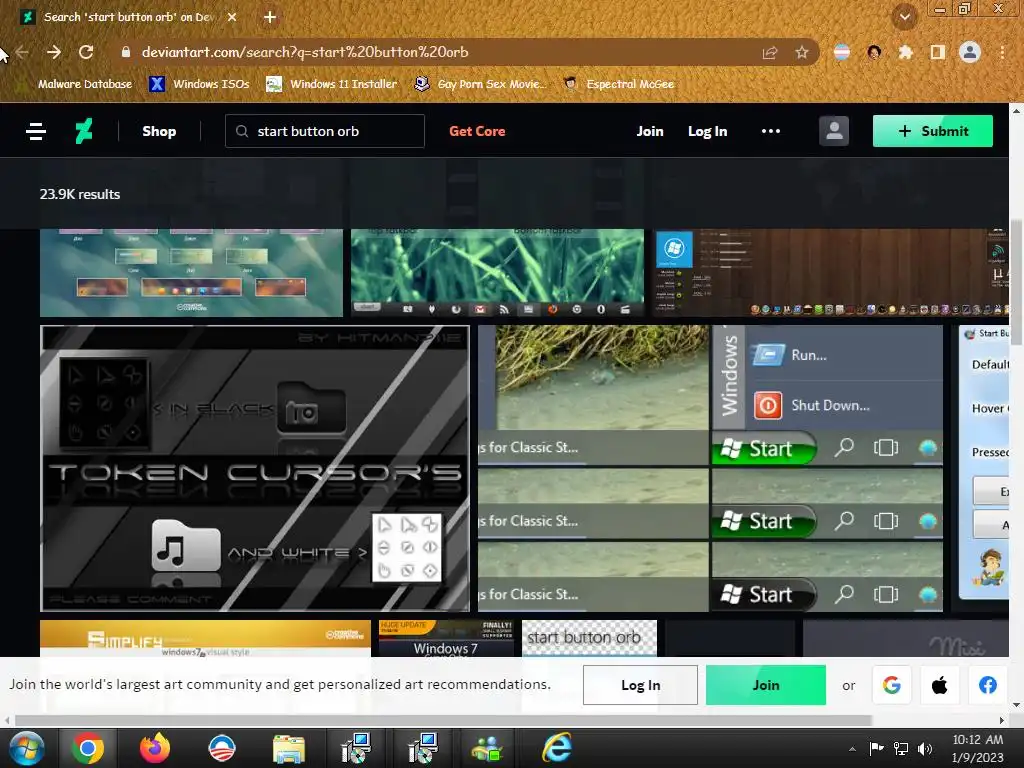Open Firefox from the taskbar
The width and height of the screenshot is (1024, 768).
click(155, 748)
